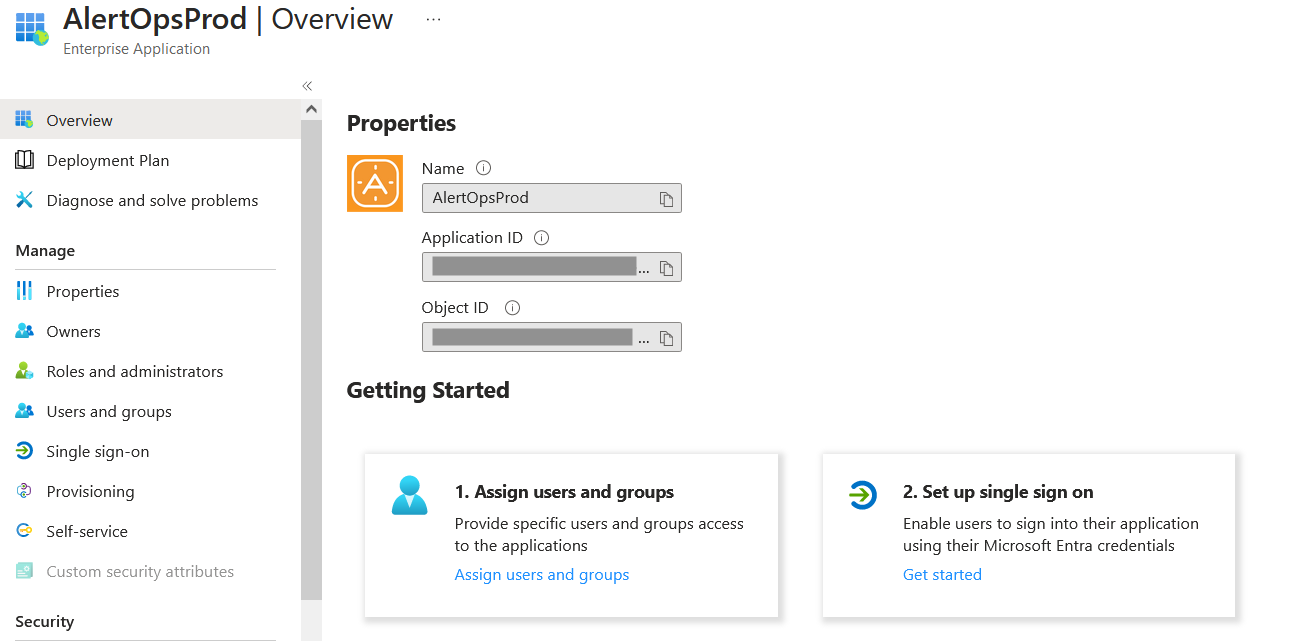1289x641 pixels.
Task: Click the person icon on Assign users card
Action: tap(410, 495)
